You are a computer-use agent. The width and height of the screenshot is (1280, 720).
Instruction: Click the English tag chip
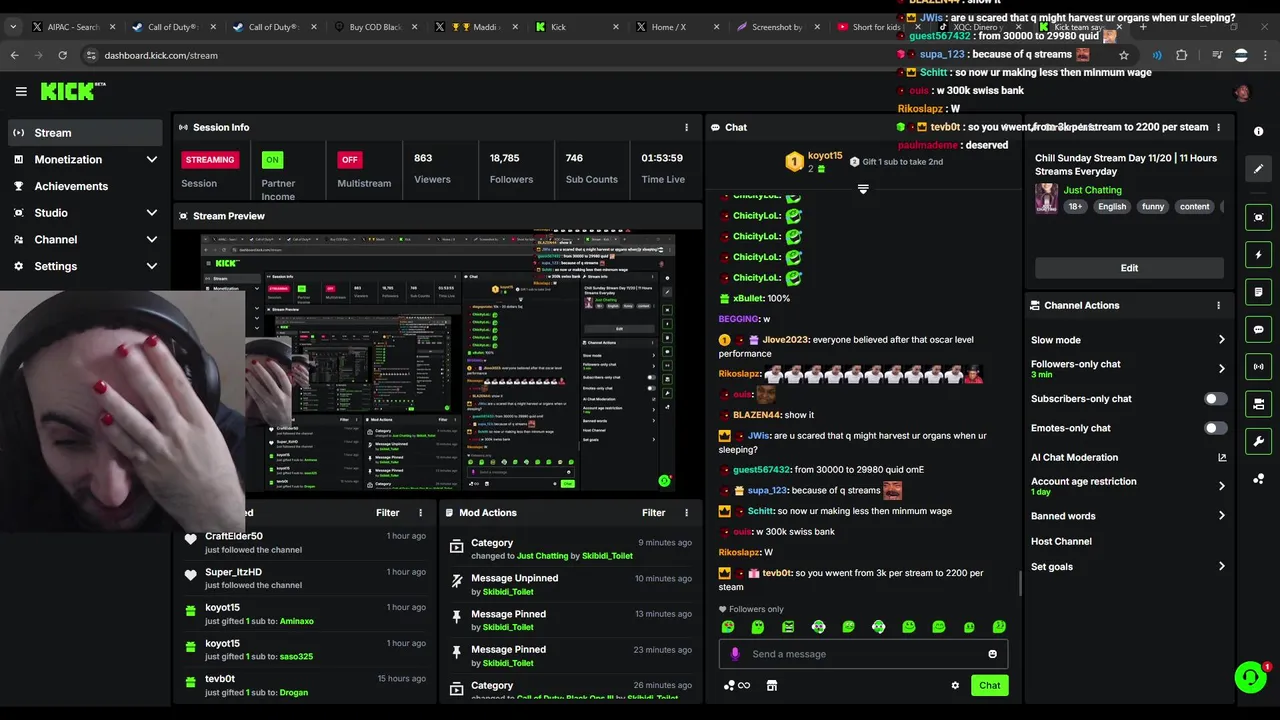1112,207
